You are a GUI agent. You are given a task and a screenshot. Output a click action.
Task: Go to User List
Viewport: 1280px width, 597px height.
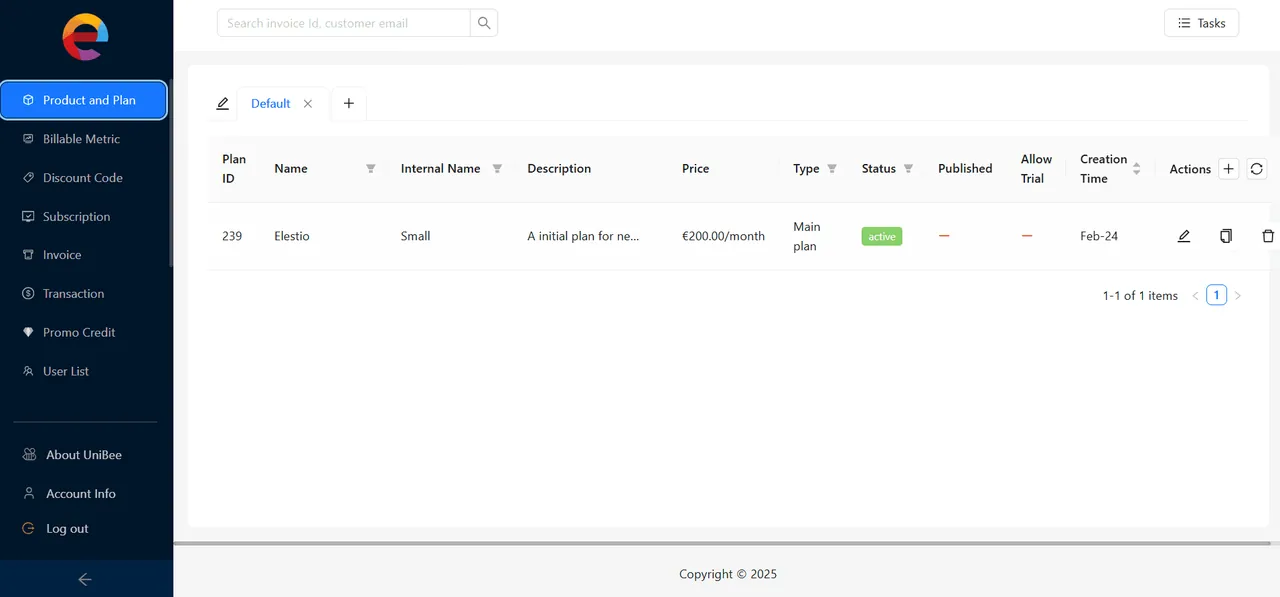(x=83, y=371)
